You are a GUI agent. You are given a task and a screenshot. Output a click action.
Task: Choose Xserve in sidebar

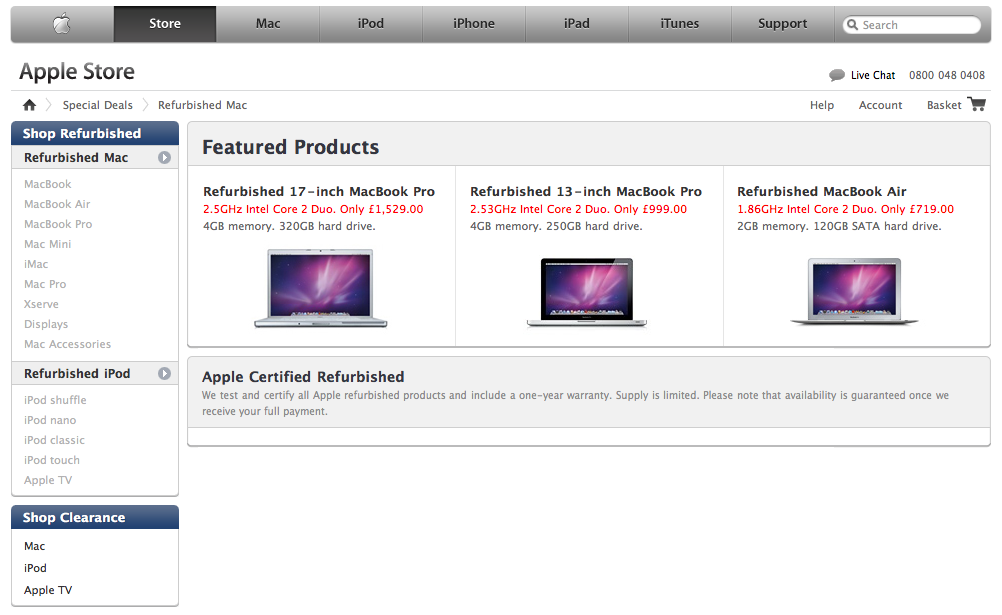pos(41,304)
